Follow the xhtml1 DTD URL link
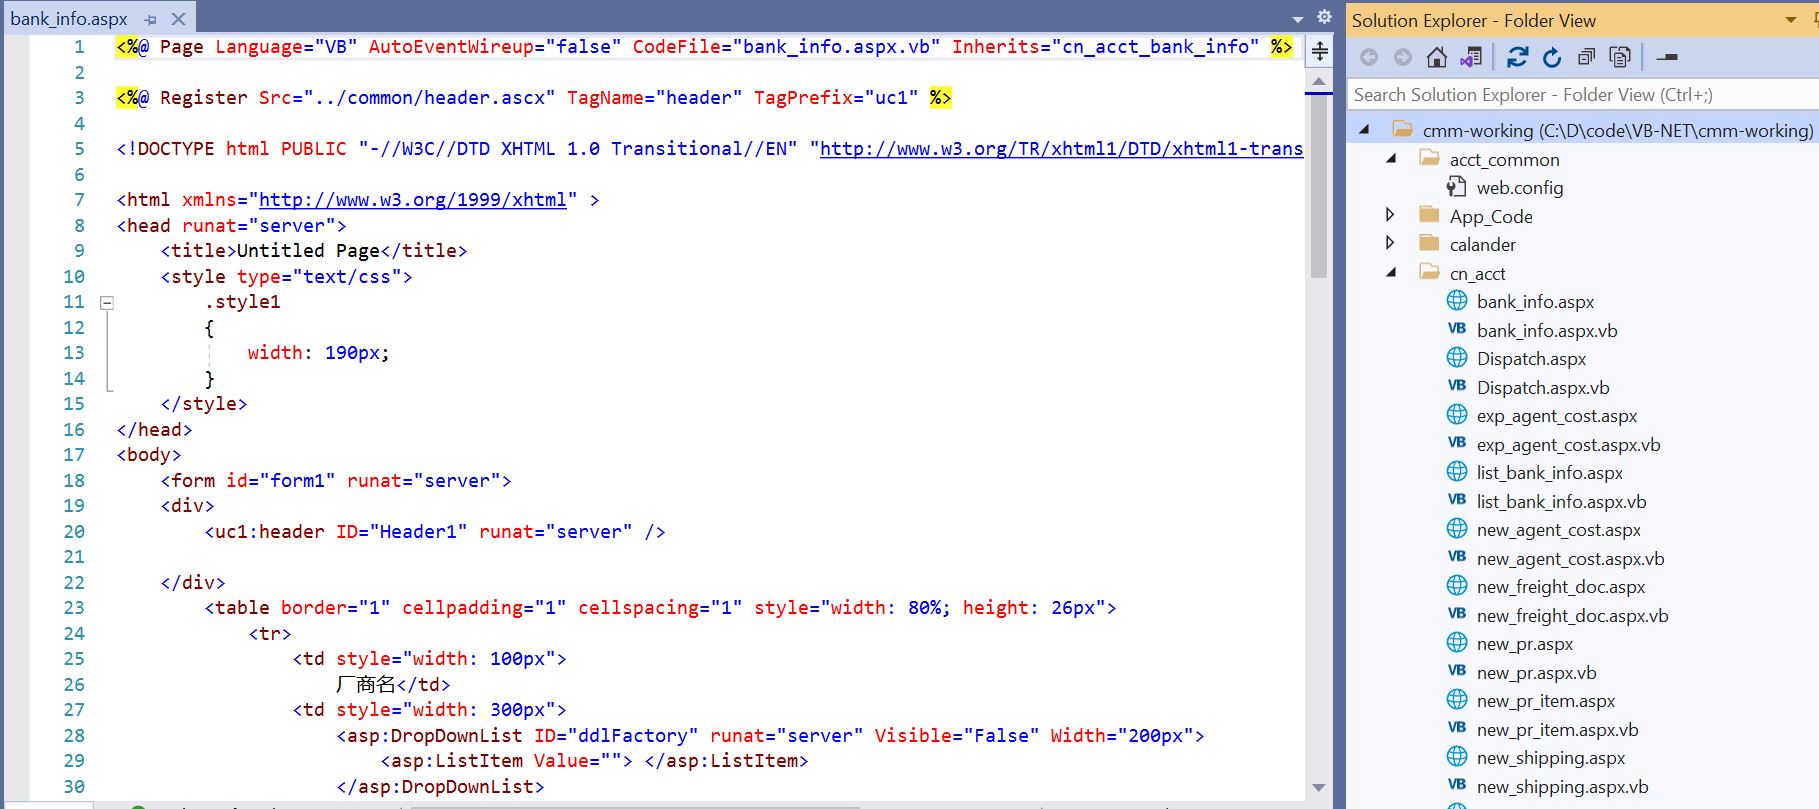 pyautogui.click(x=1061, y=149)
